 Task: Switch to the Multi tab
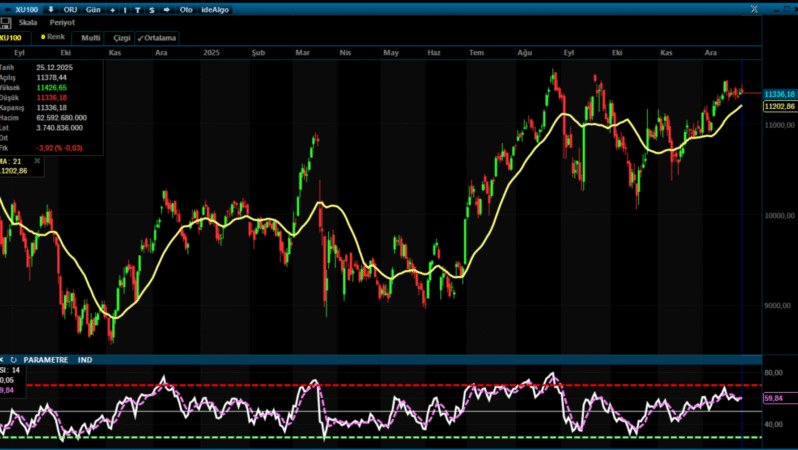tap(90, 37)
